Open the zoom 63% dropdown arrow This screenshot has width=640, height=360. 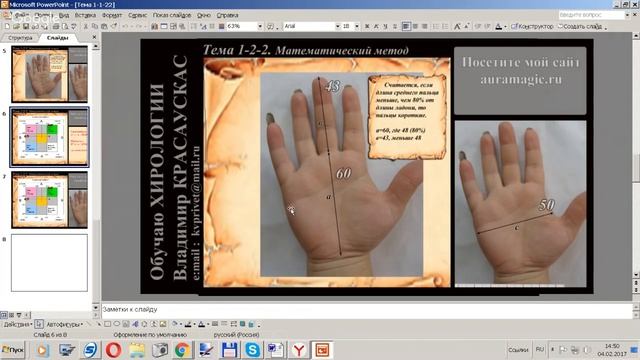[260, 26]
